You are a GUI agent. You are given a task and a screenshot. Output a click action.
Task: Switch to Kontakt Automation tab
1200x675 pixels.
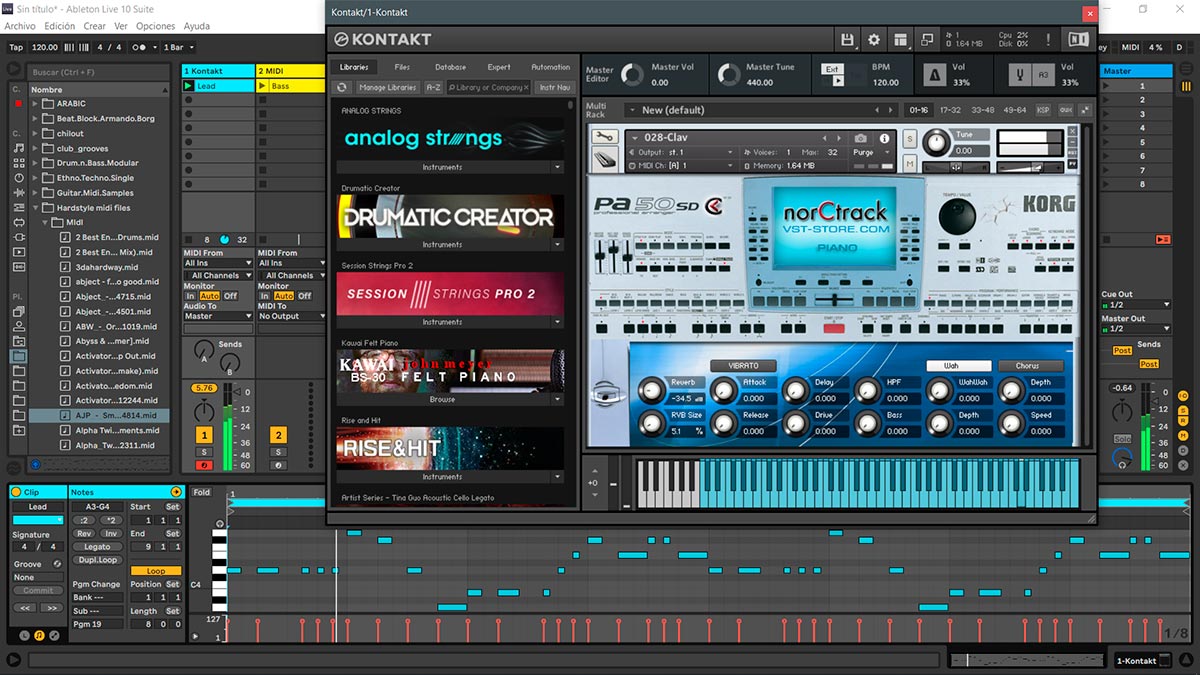pos(550,67)
